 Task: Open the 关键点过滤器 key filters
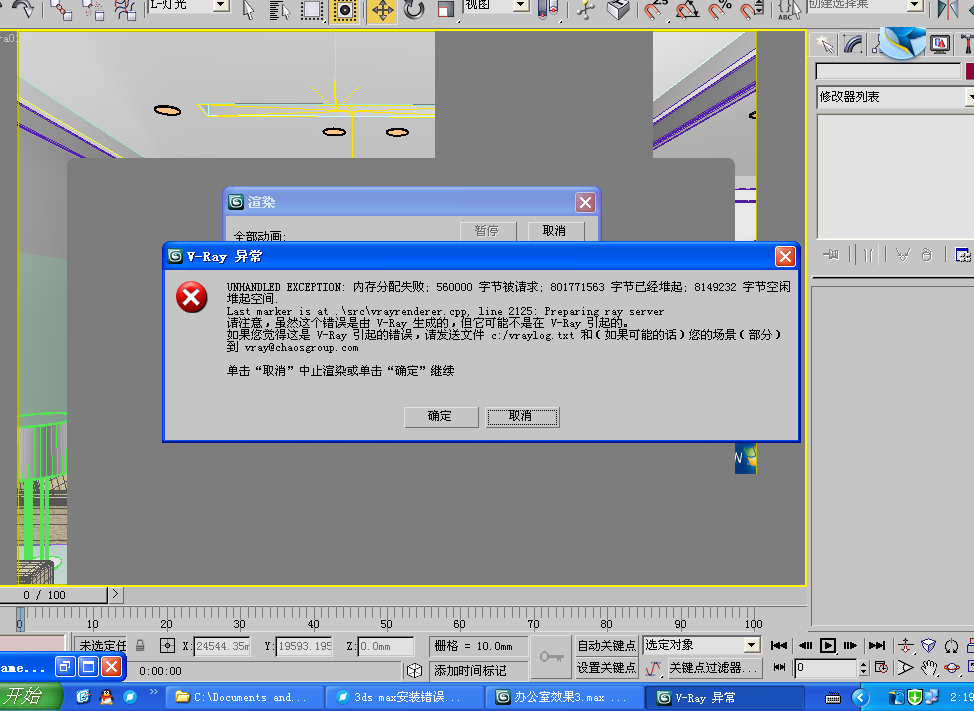[713, 668]
